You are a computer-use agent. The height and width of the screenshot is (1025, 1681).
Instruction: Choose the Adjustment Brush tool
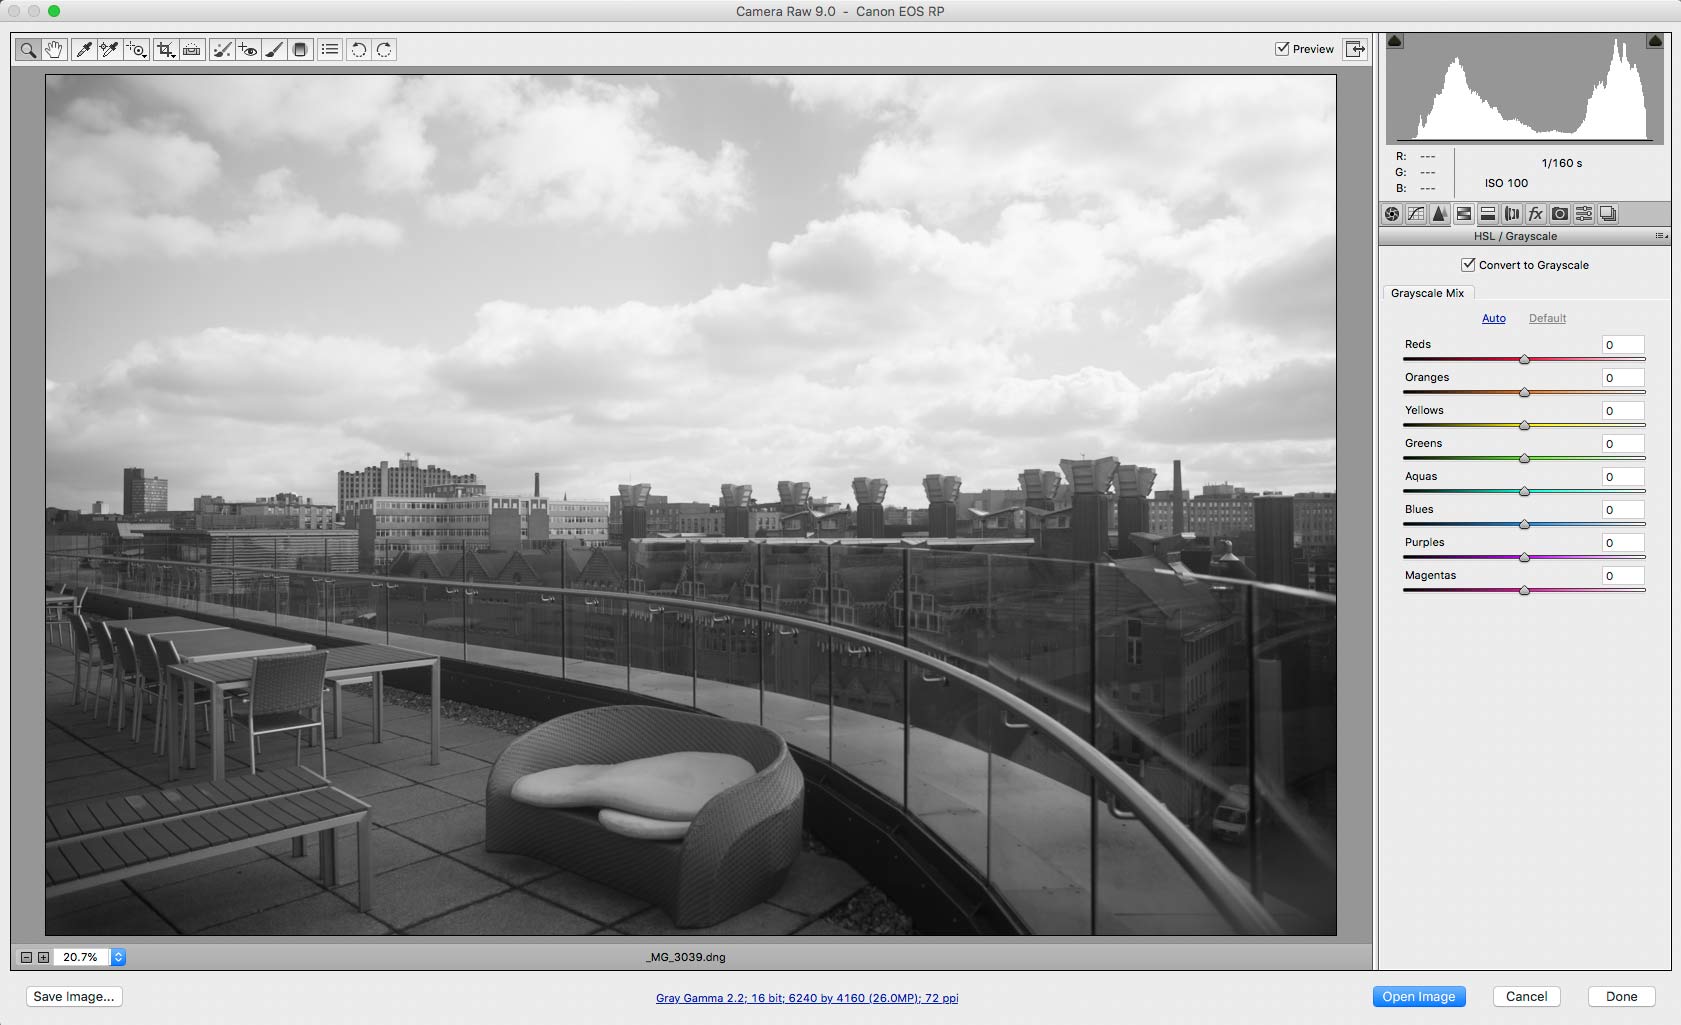(274, 49)
